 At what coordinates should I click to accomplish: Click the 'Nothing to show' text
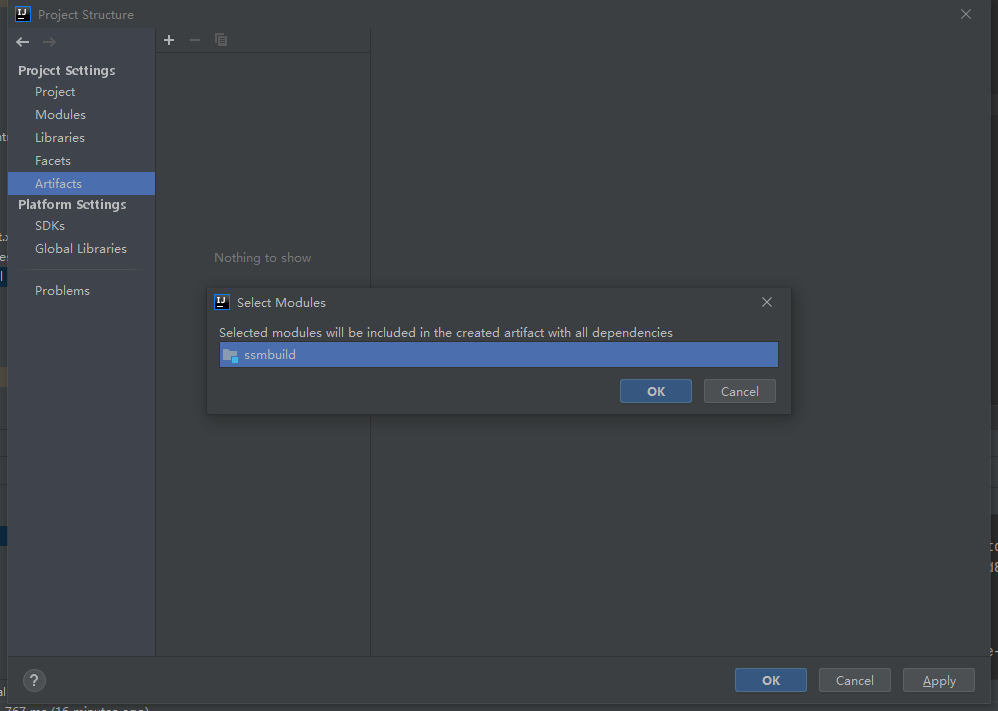click(262, 258)
